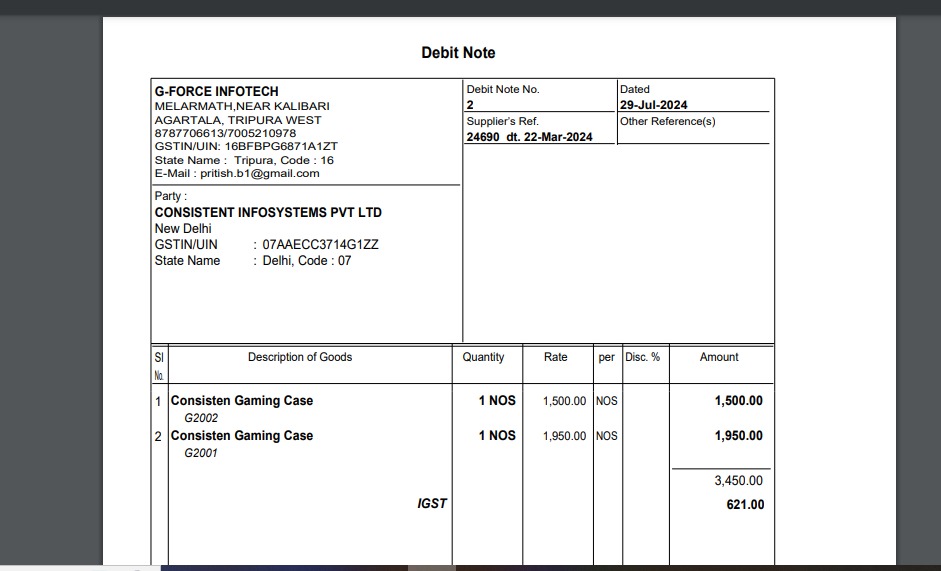The height and width of the screenshot is (571, 941).
Task: Click the Debit Note title heading
Action: [x=458, y=53]
